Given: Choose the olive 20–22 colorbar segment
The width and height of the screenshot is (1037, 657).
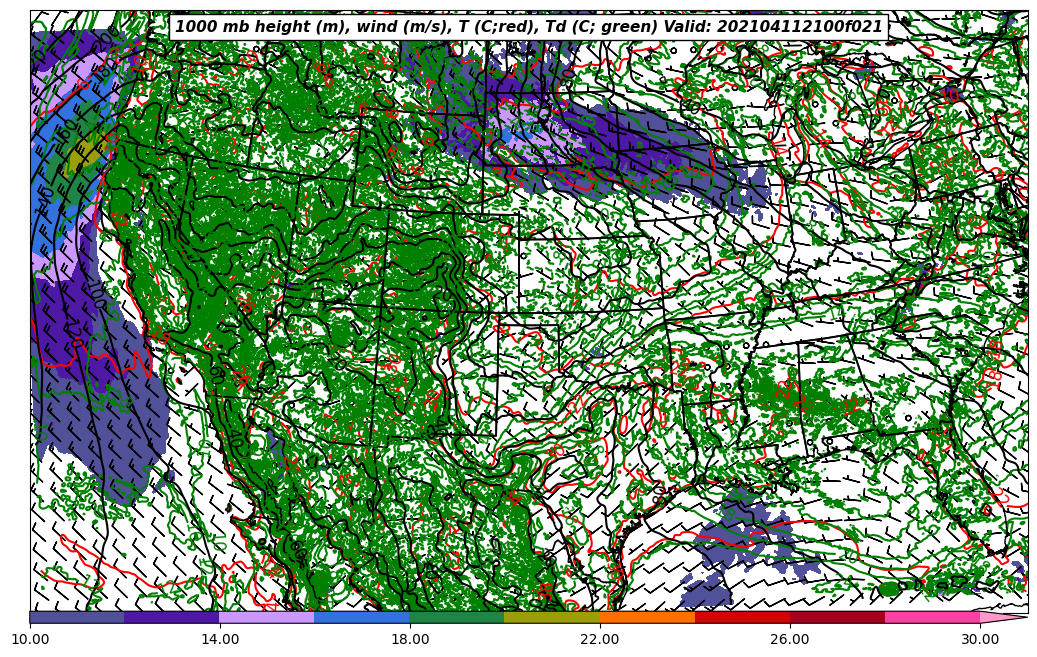Looking at the screenshot, I should click(552, 617).
